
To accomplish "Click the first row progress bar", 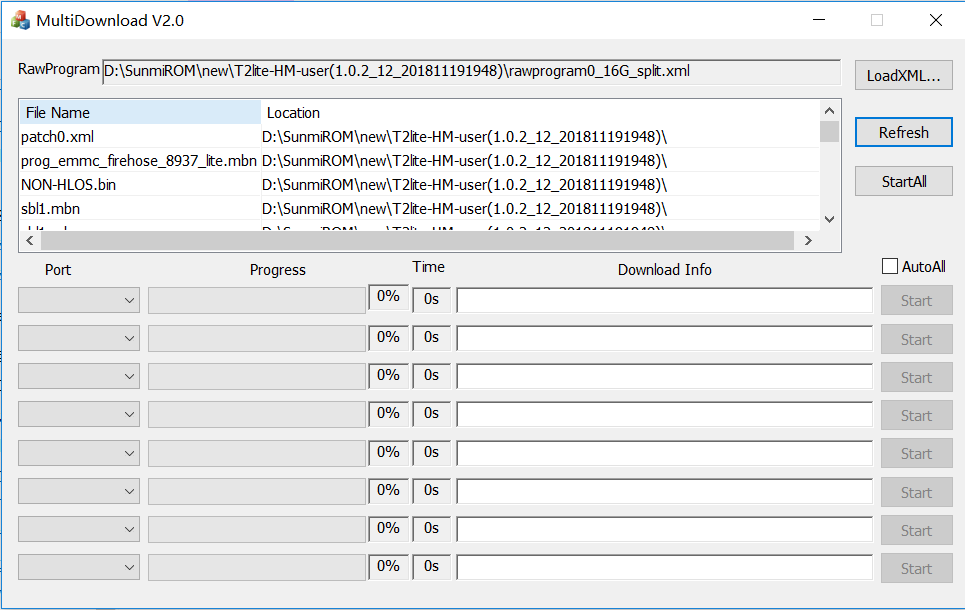I will pos(256,301).
